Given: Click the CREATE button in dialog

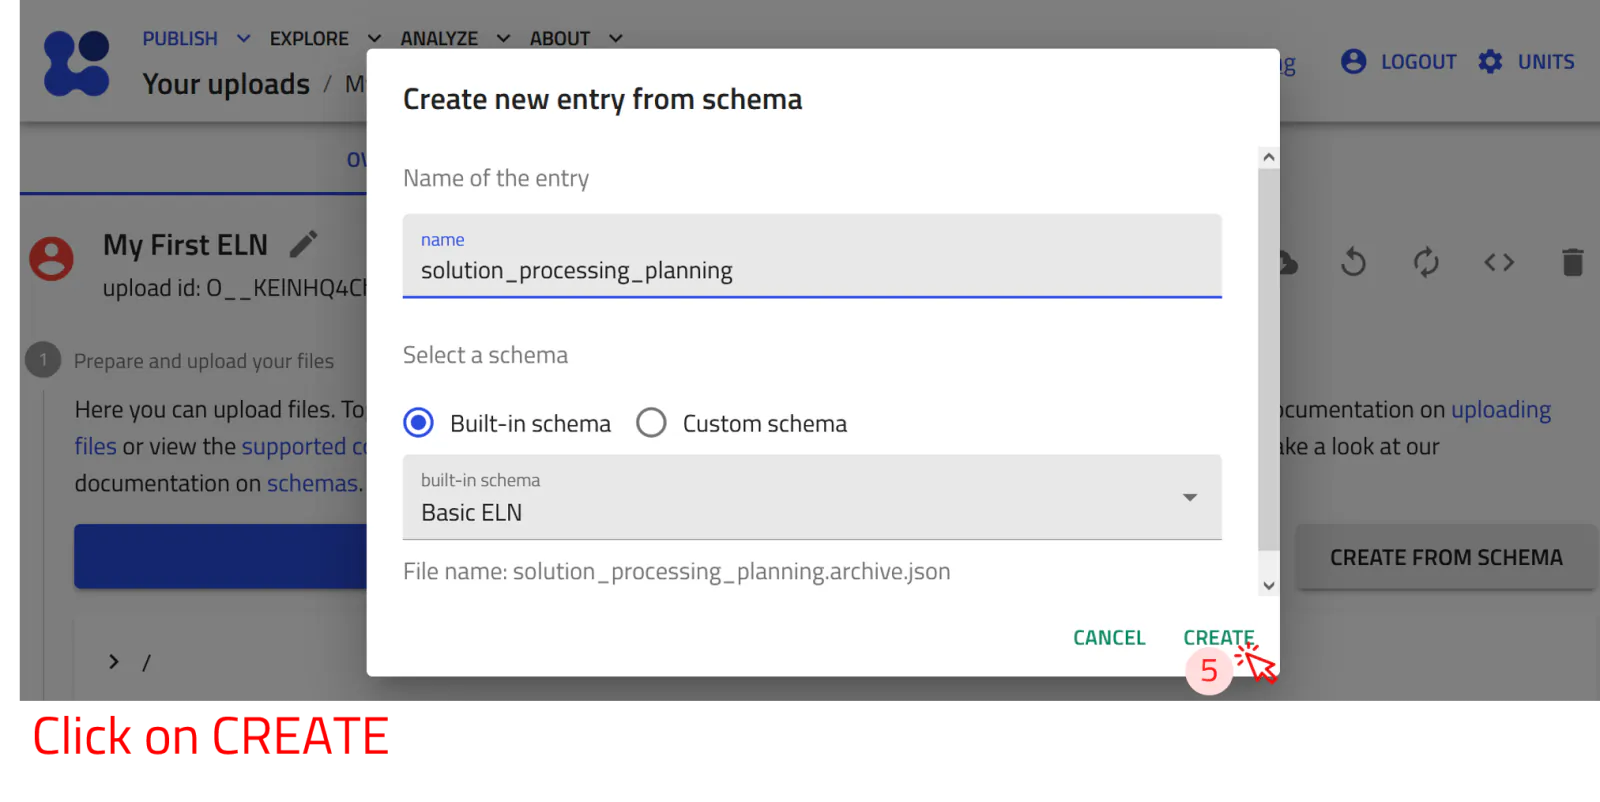Looking at the screenshot, I should tap(1218, 638).
